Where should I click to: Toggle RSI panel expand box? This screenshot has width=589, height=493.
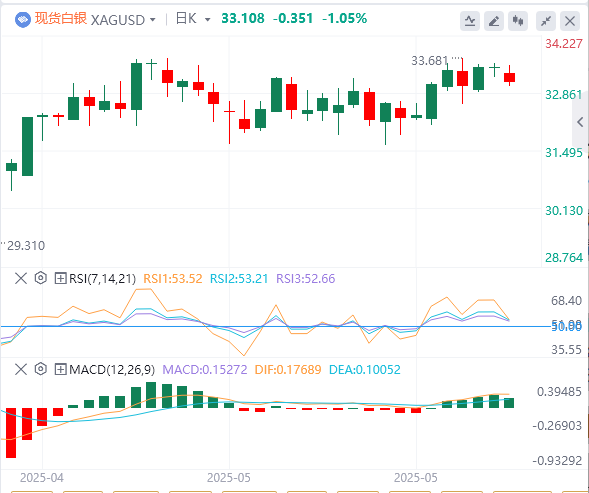point(60,278)
